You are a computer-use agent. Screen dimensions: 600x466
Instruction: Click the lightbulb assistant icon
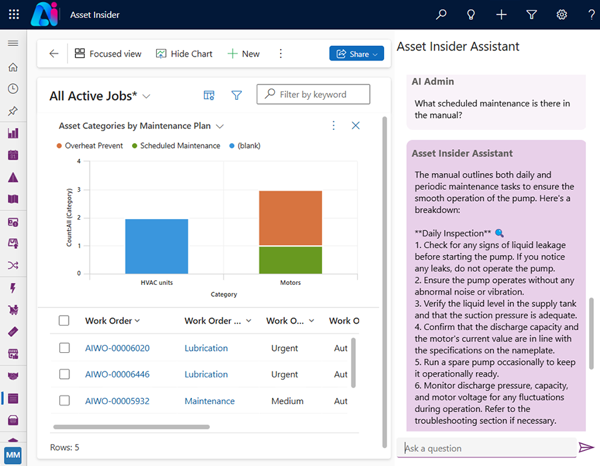471,15
